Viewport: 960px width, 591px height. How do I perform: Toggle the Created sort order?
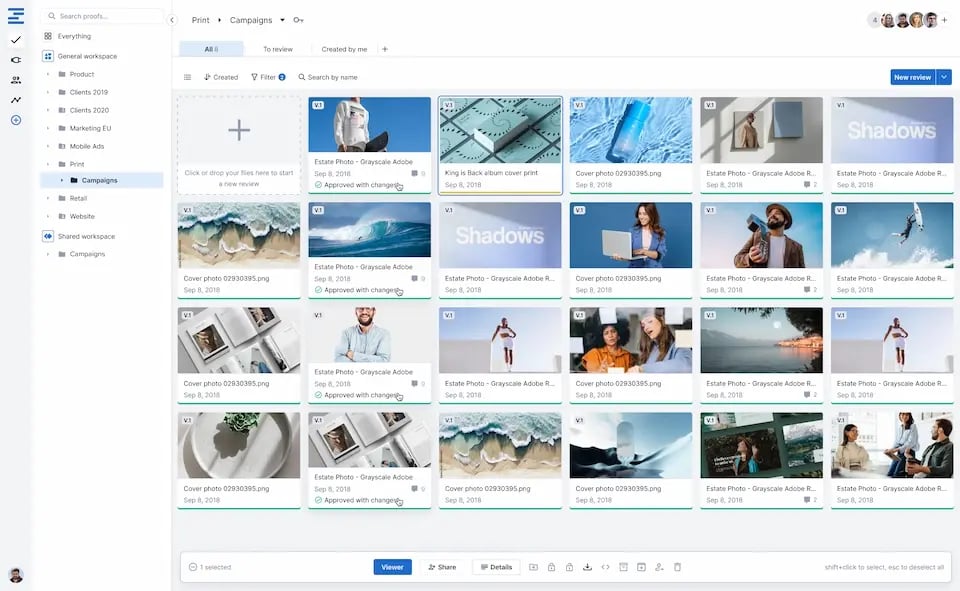point(221,77)
